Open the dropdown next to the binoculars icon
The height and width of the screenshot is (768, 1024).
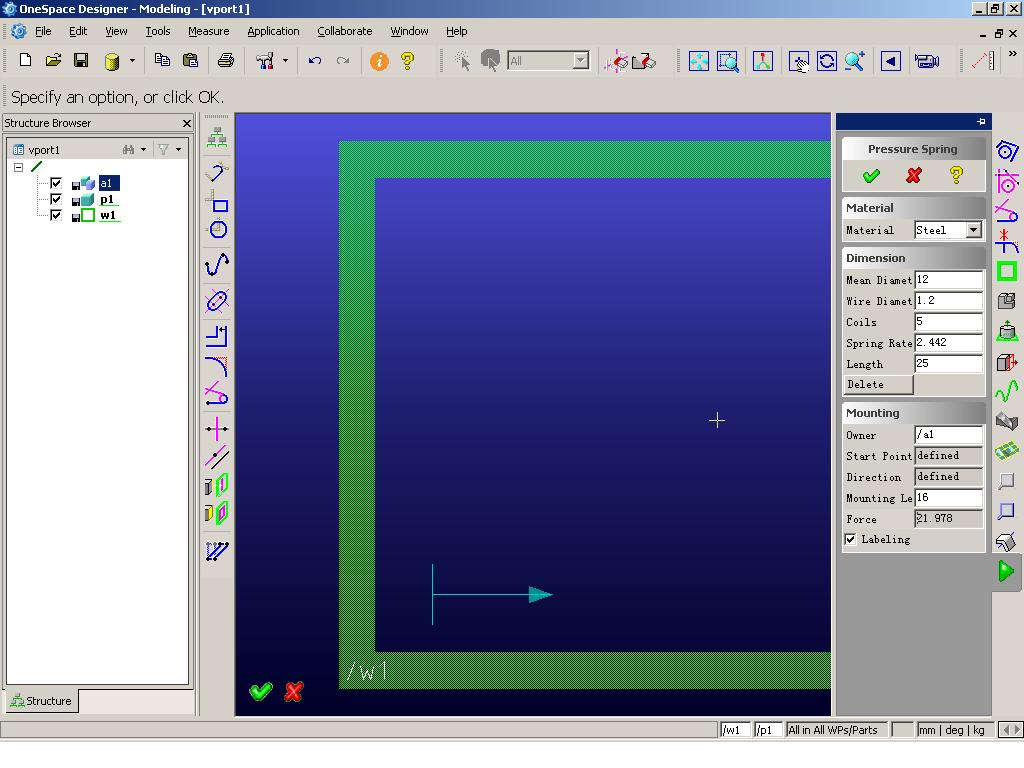tap(144, 150)
